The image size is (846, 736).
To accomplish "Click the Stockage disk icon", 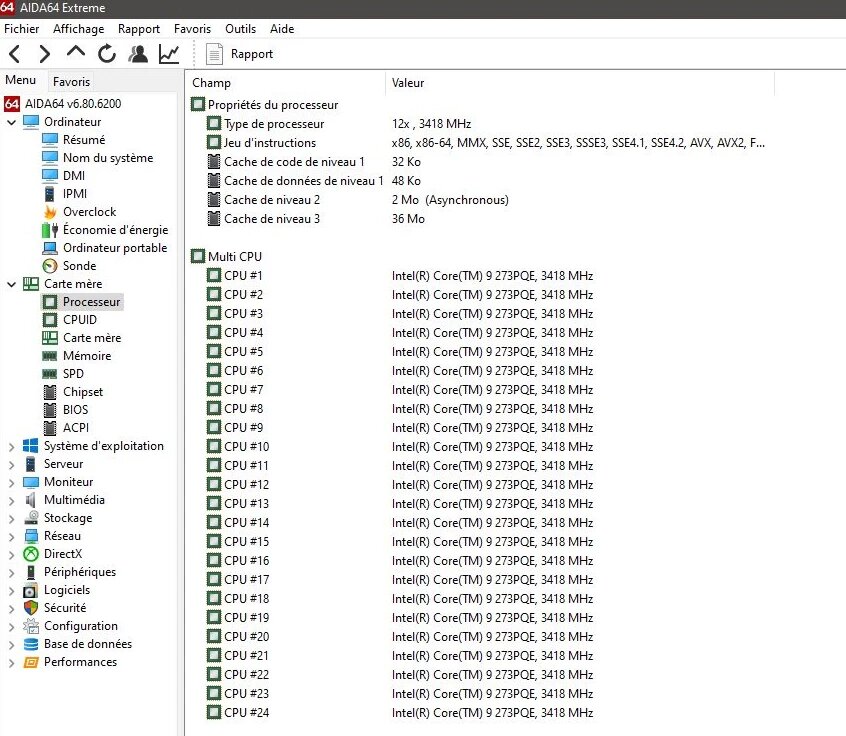I will [31, 518].
